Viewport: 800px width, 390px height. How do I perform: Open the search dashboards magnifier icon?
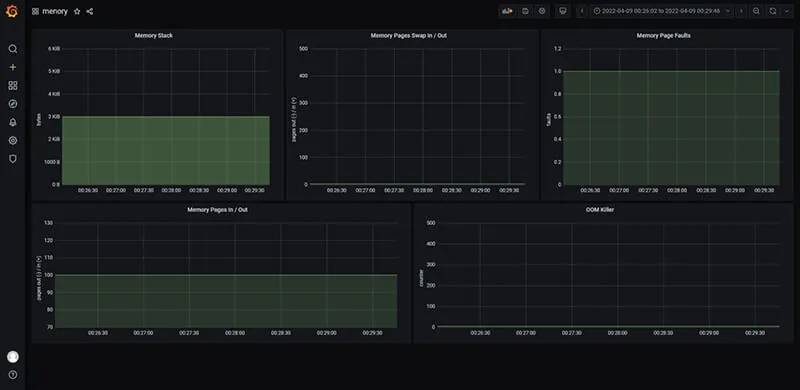click(x=13, y=49)
